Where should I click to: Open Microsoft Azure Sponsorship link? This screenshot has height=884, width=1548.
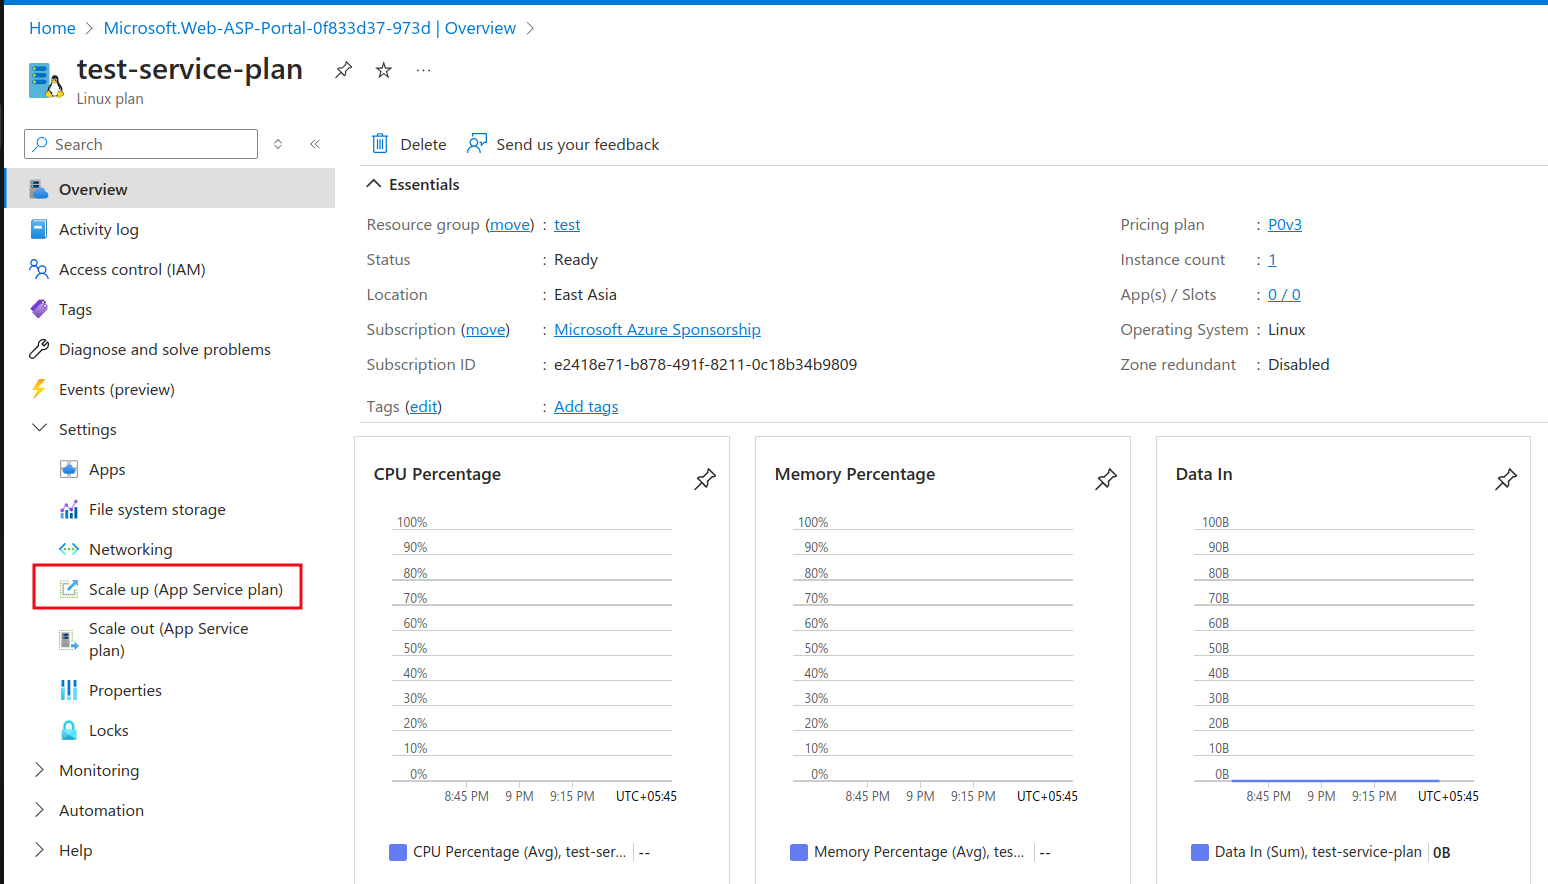657,330
